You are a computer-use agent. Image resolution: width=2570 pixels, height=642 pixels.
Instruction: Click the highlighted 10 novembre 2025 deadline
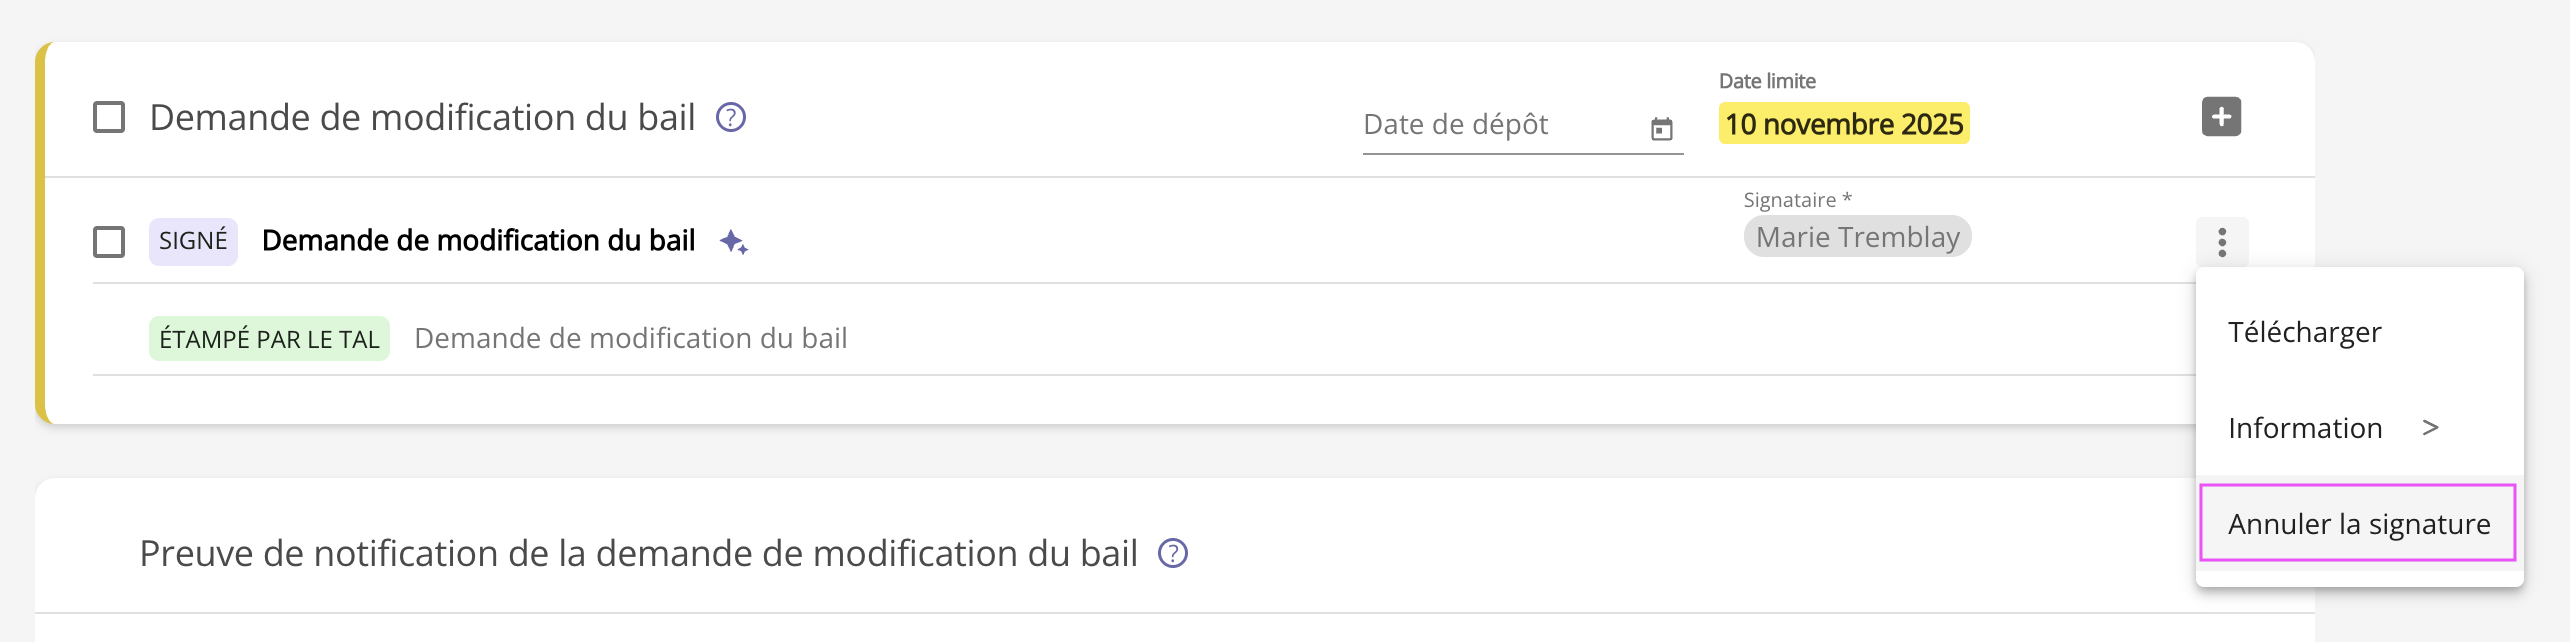[x=1844, y=124]
